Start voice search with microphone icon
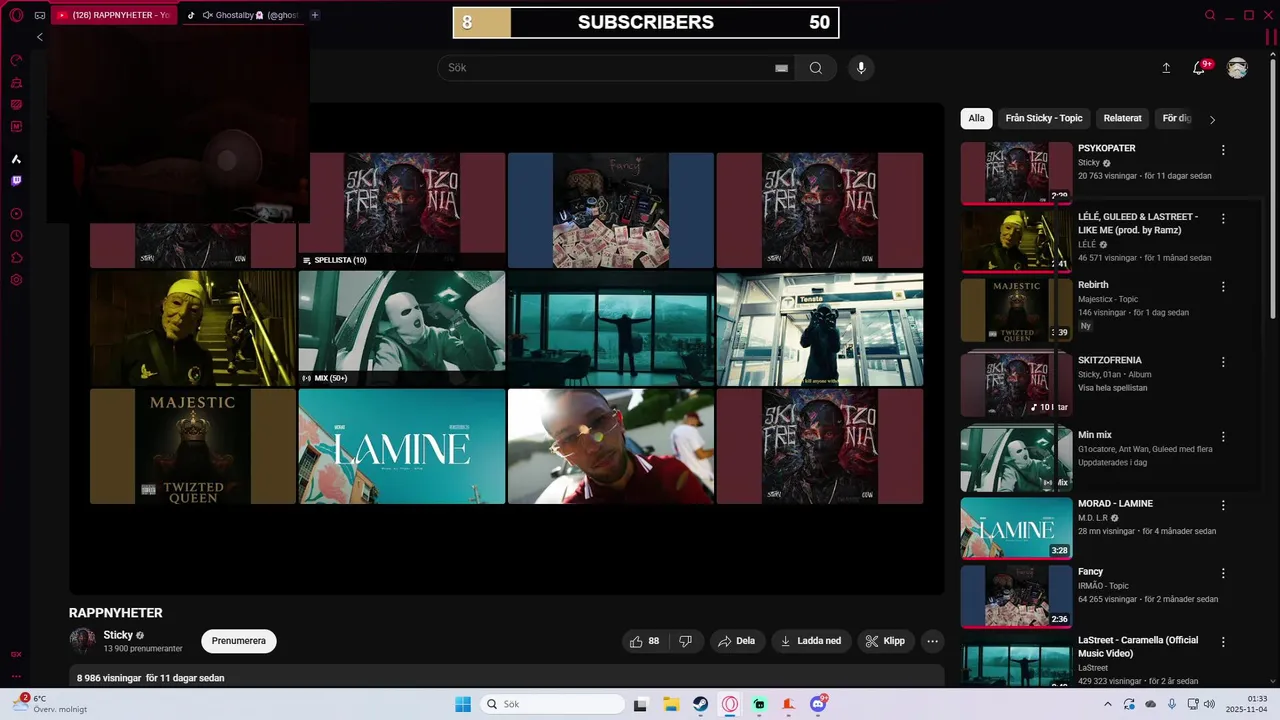1280x720 pixels. pos(861,68)
